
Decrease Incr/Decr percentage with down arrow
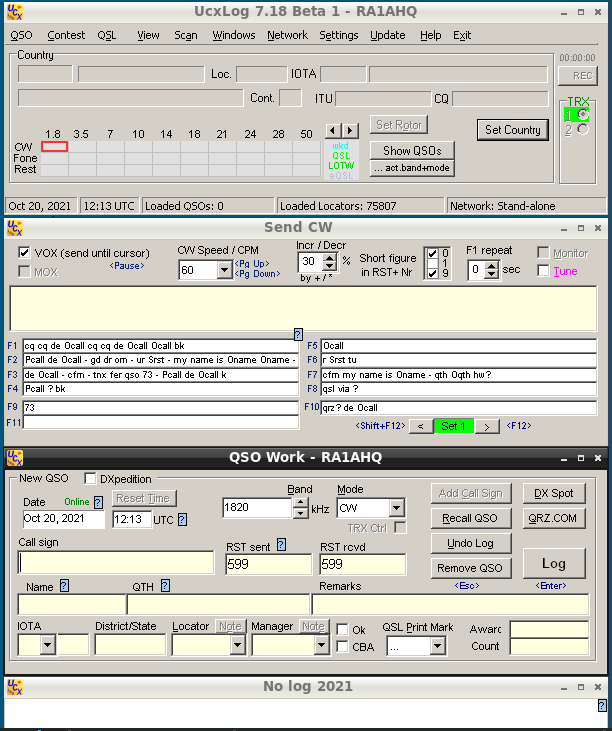(x=330, y=266)
